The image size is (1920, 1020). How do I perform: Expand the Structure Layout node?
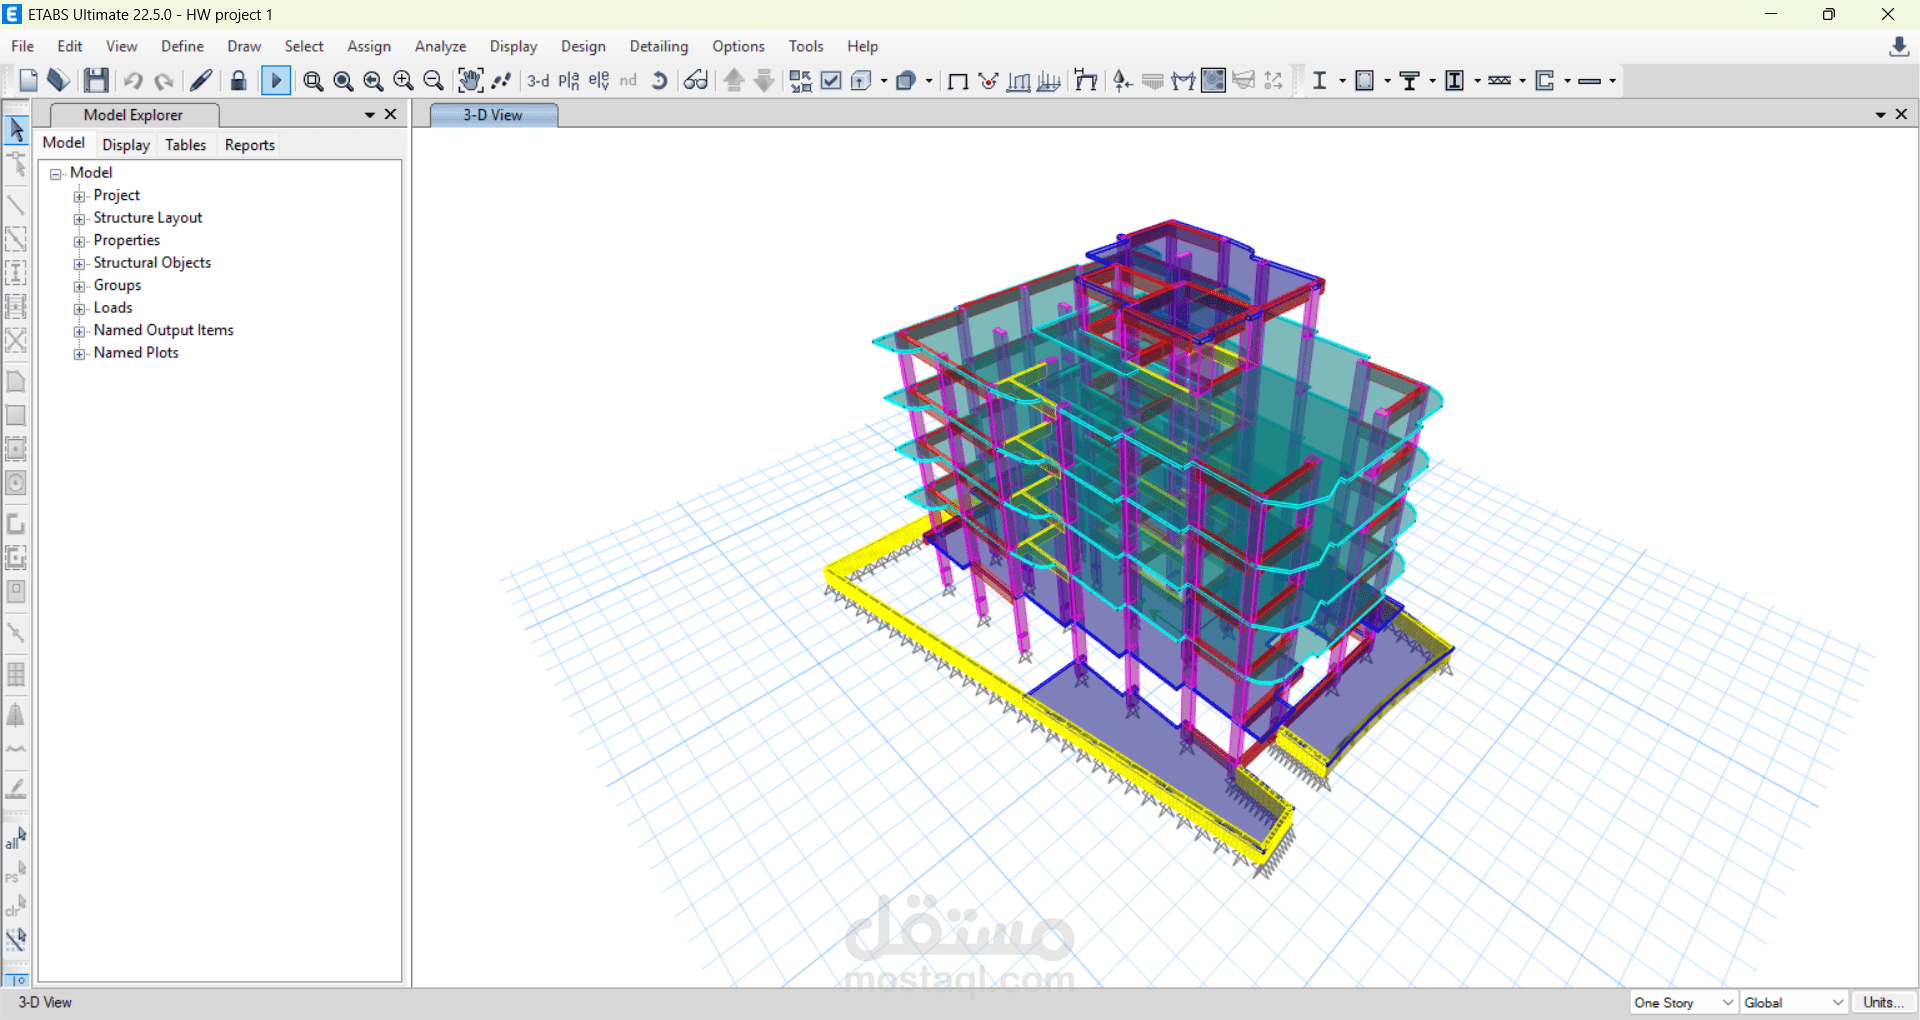coord(79,219)
